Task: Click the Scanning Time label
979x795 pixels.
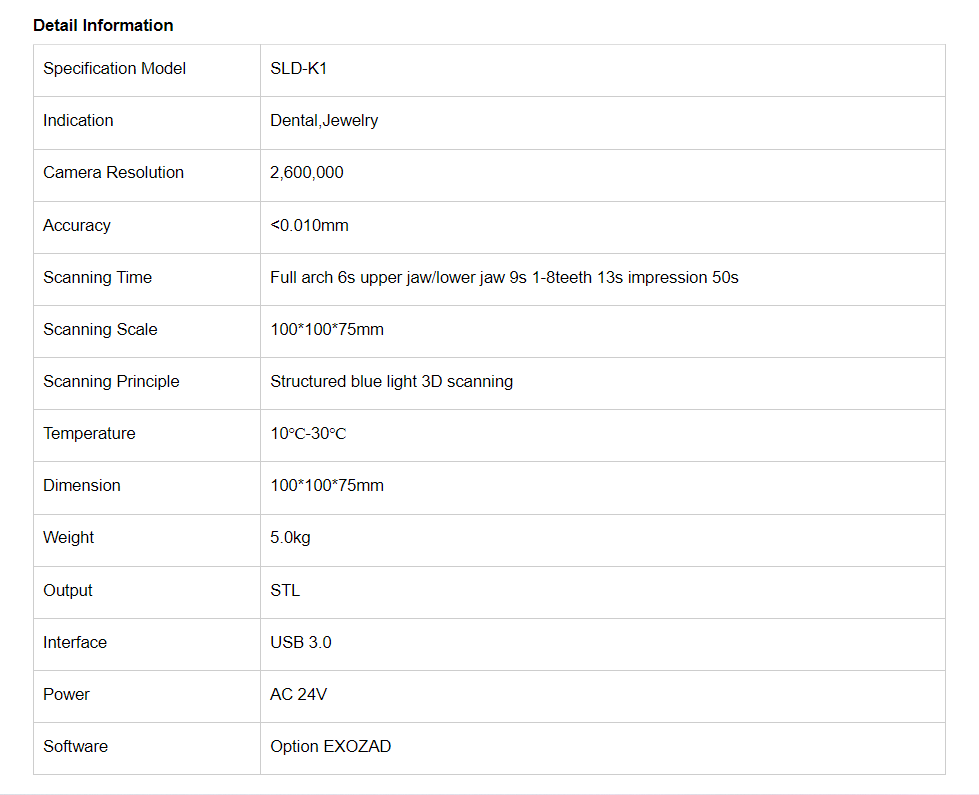Action: (97, 278)
